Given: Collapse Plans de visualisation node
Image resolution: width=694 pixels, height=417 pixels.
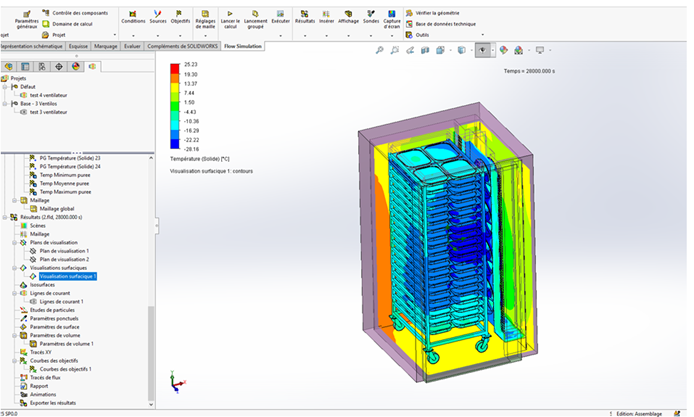Looking at the screenshot, I should [x=15, y=243].
